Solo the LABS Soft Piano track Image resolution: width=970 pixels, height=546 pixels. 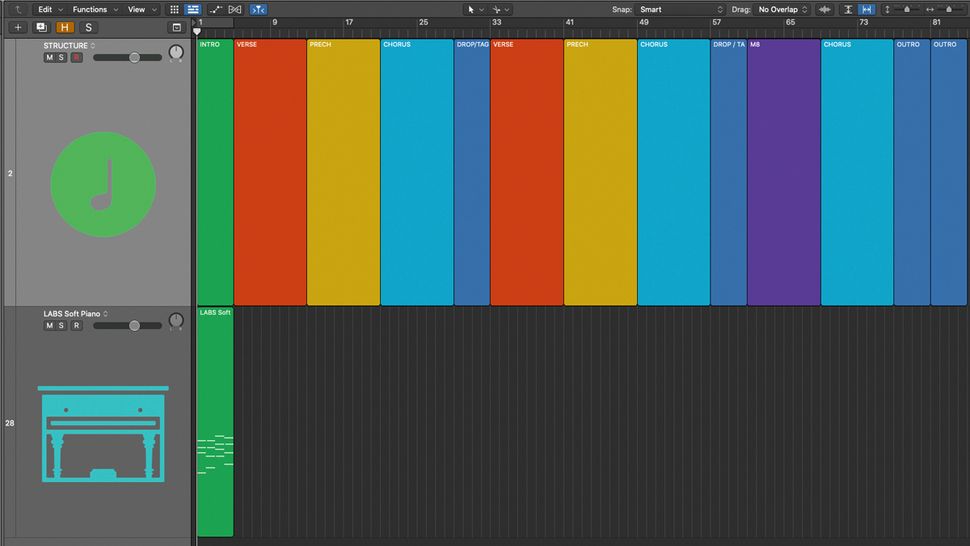[x=61, y=325]
